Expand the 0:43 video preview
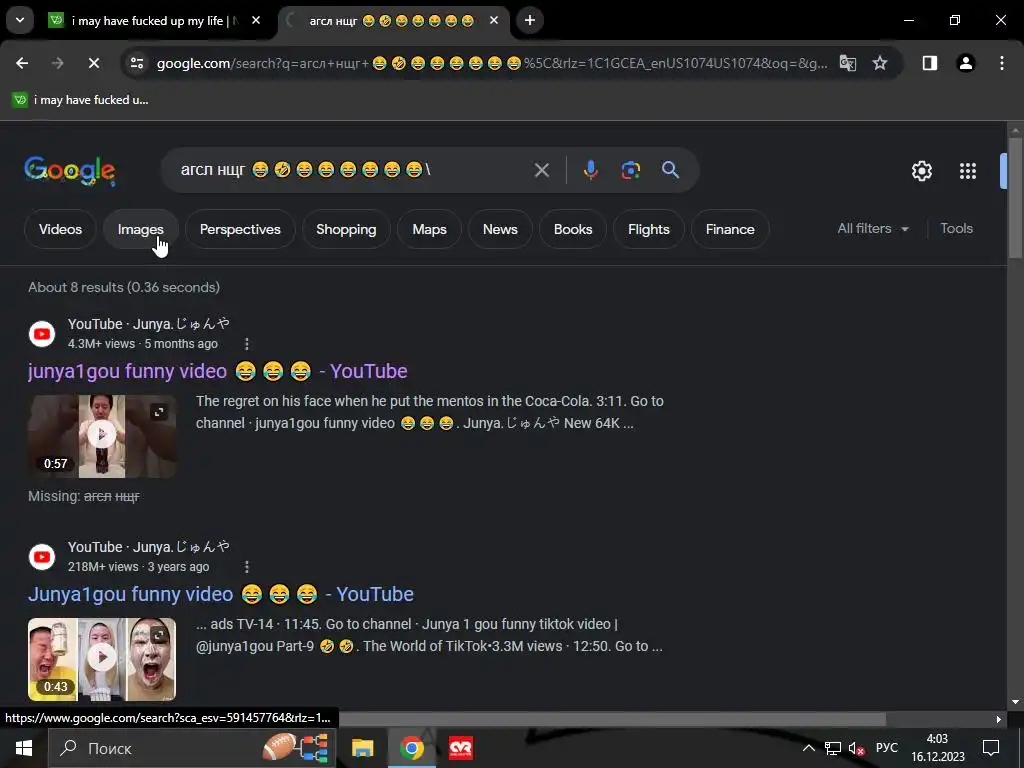The image size is (1024, 768). point(159,635)
